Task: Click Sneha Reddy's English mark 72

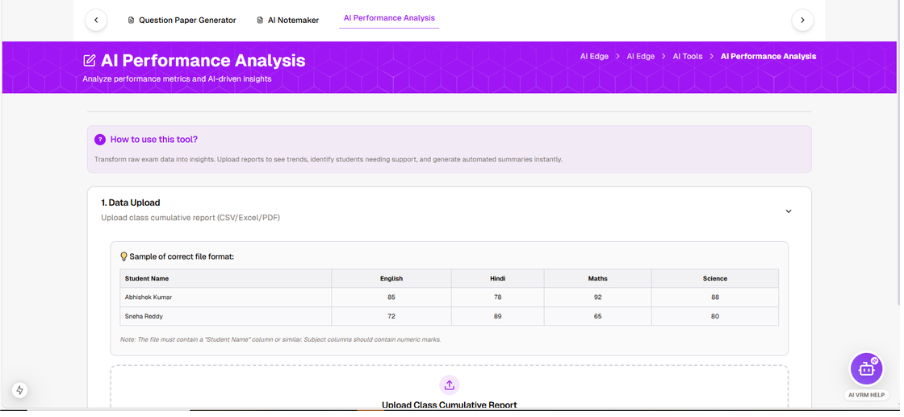Action: pyautogui.click(x=391, y=317)
